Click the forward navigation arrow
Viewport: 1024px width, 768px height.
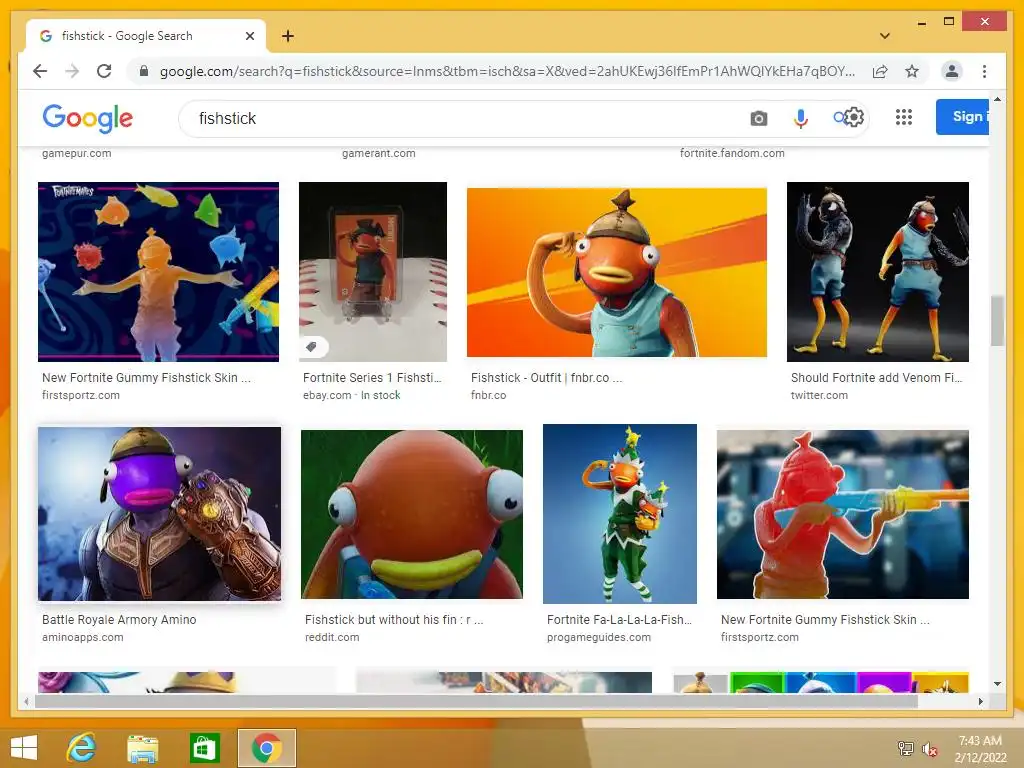click(x=72, y=71)
